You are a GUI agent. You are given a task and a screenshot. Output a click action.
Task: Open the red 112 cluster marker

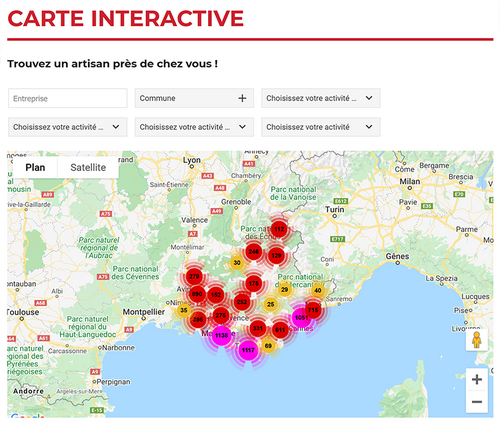pos(279,229)
